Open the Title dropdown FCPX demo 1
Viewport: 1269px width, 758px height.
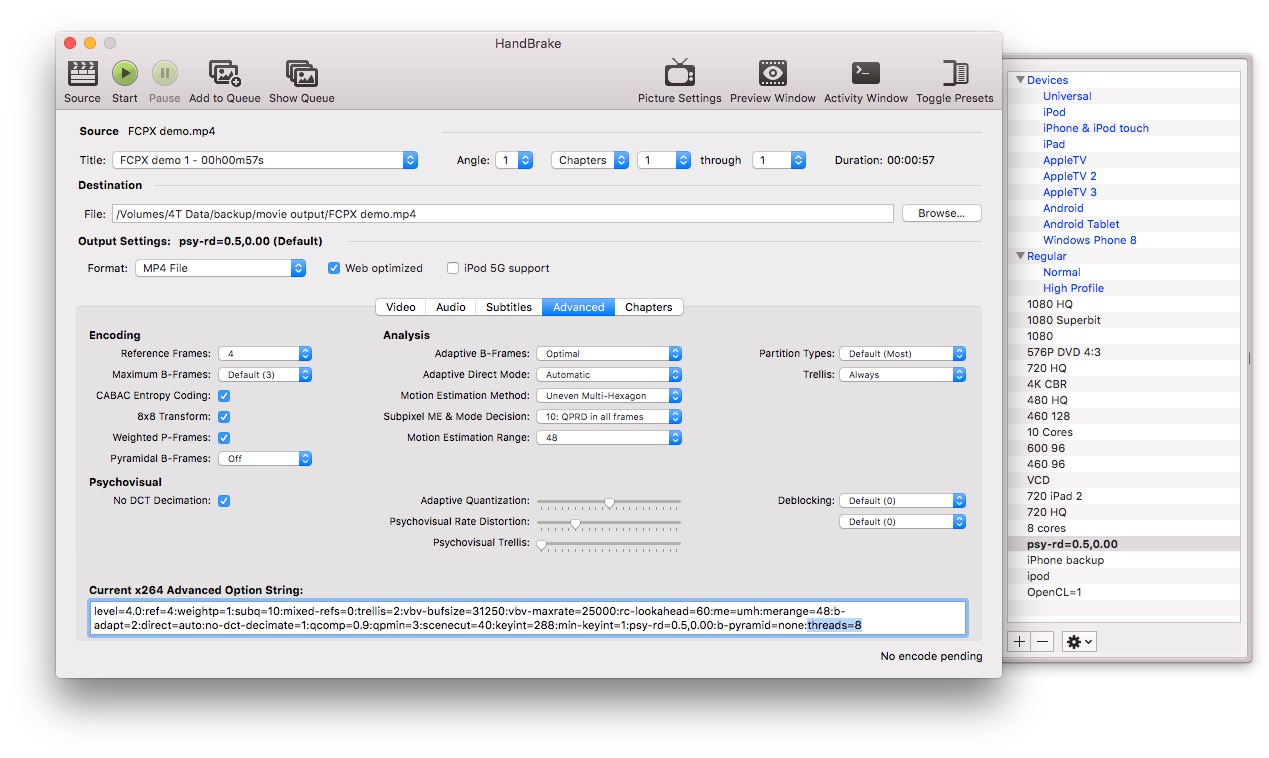(264, 160)
